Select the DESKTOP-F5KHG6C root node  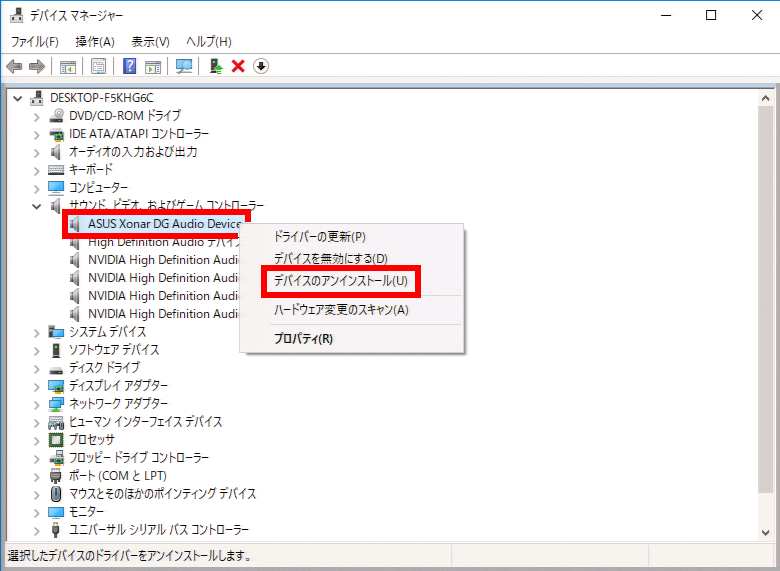(100, 98)
